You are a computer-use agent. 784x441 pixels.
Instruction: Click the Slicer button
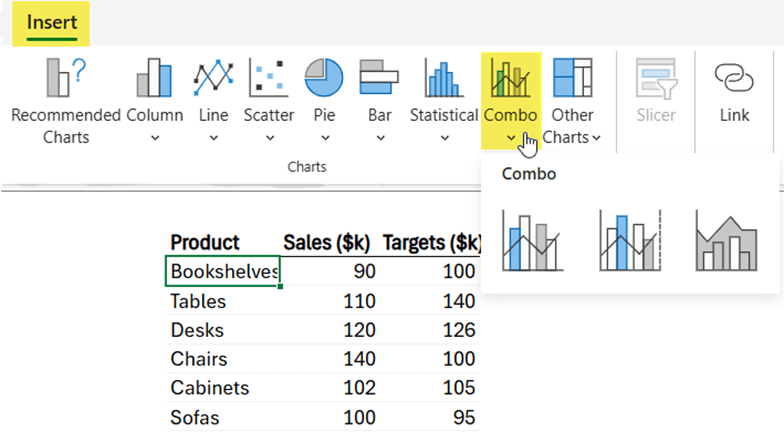(656, 91)
